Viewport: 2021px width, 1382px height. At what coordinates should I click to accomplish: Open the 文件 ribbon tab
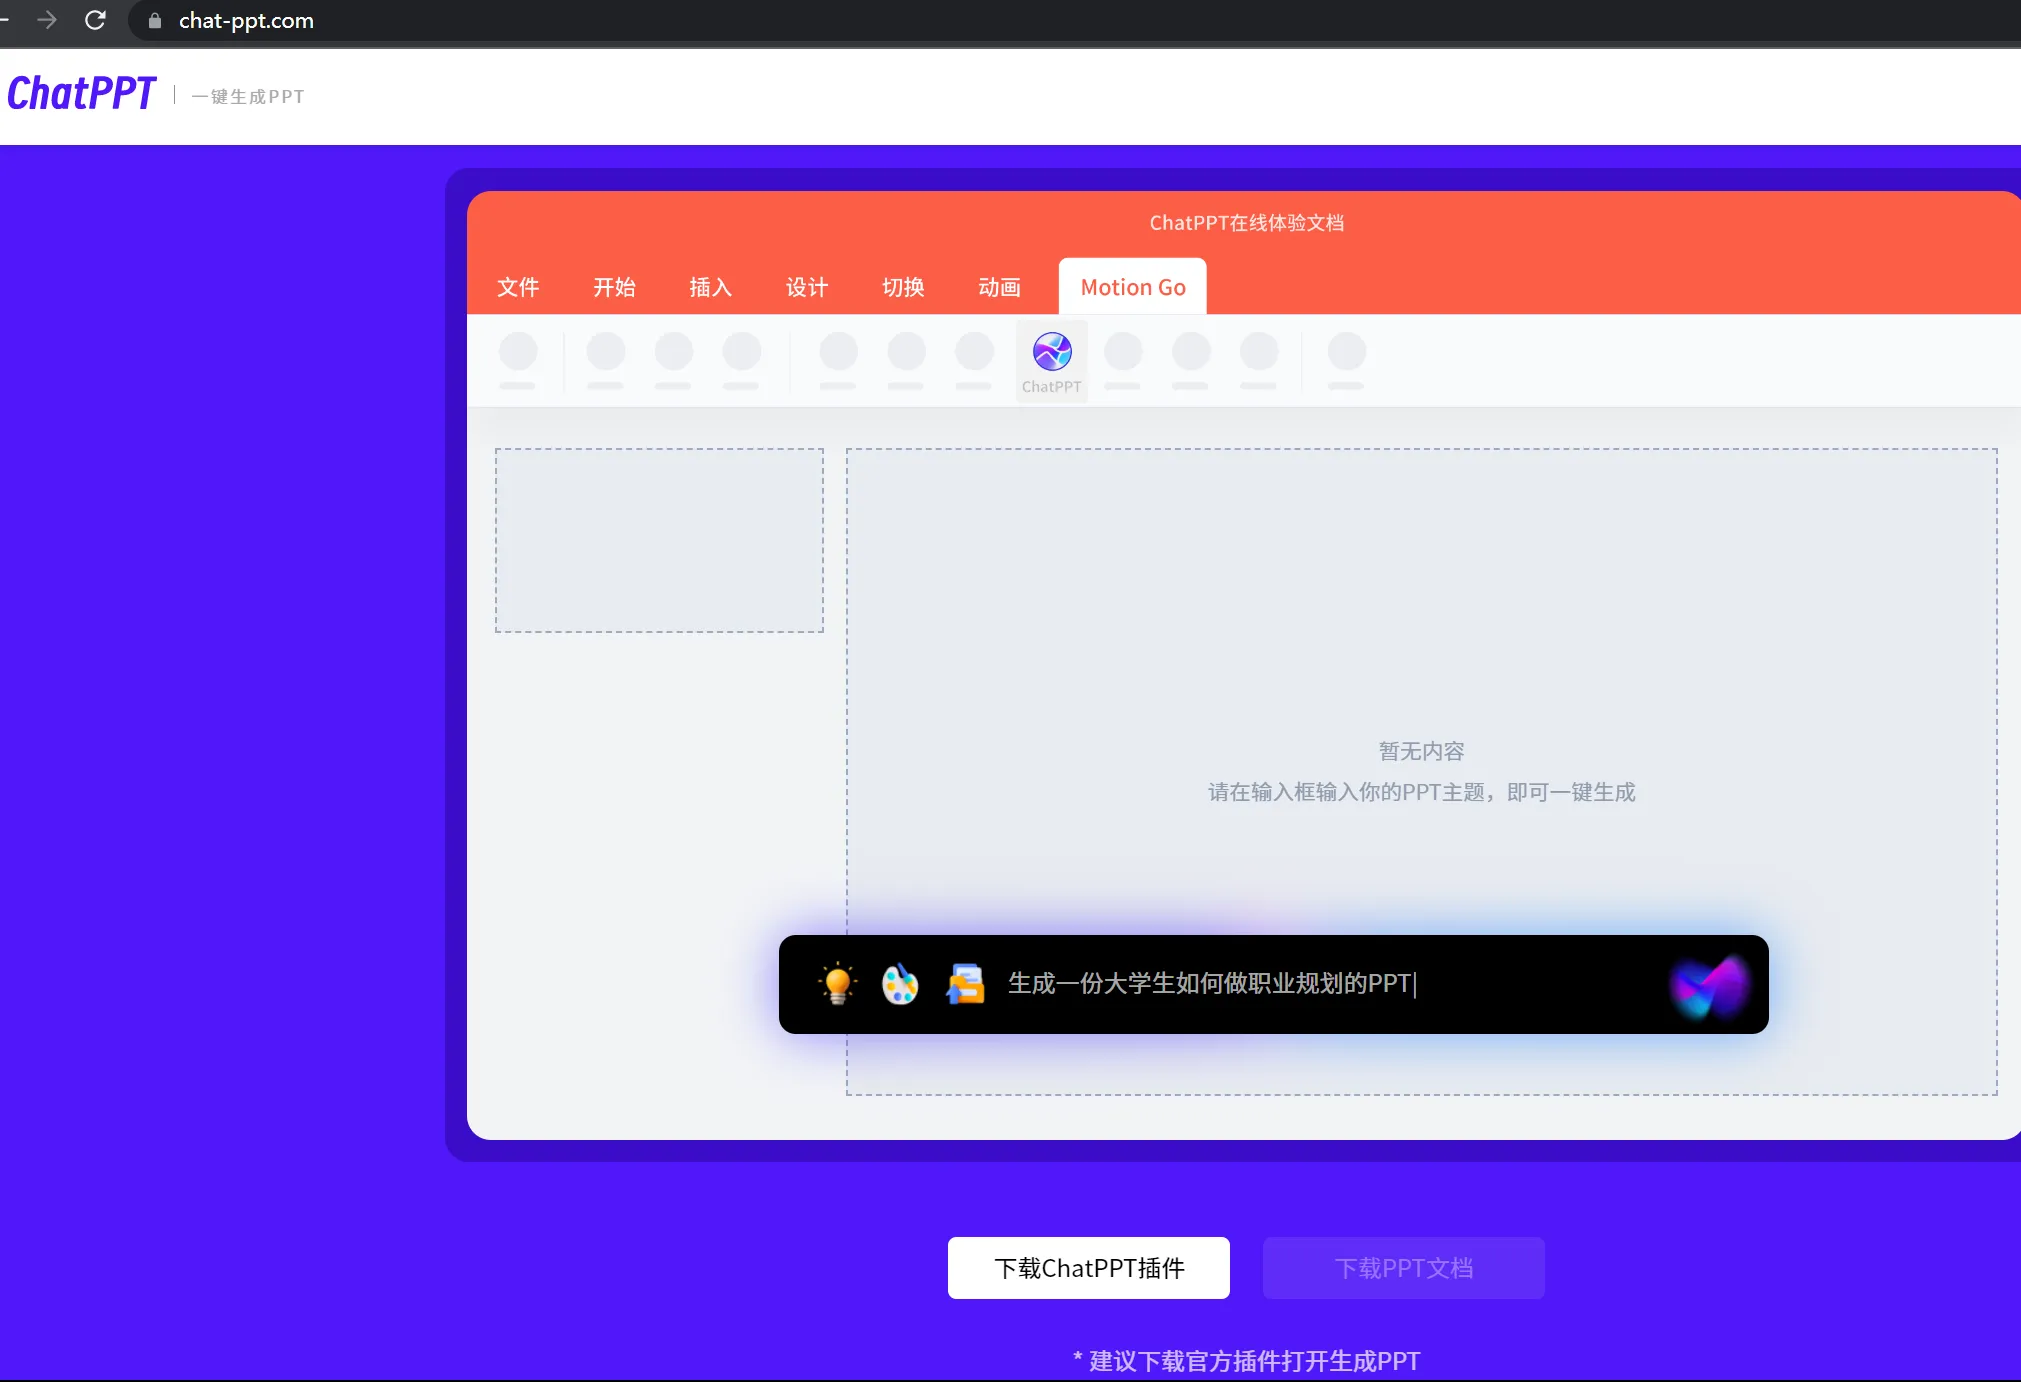click(518, 287)
